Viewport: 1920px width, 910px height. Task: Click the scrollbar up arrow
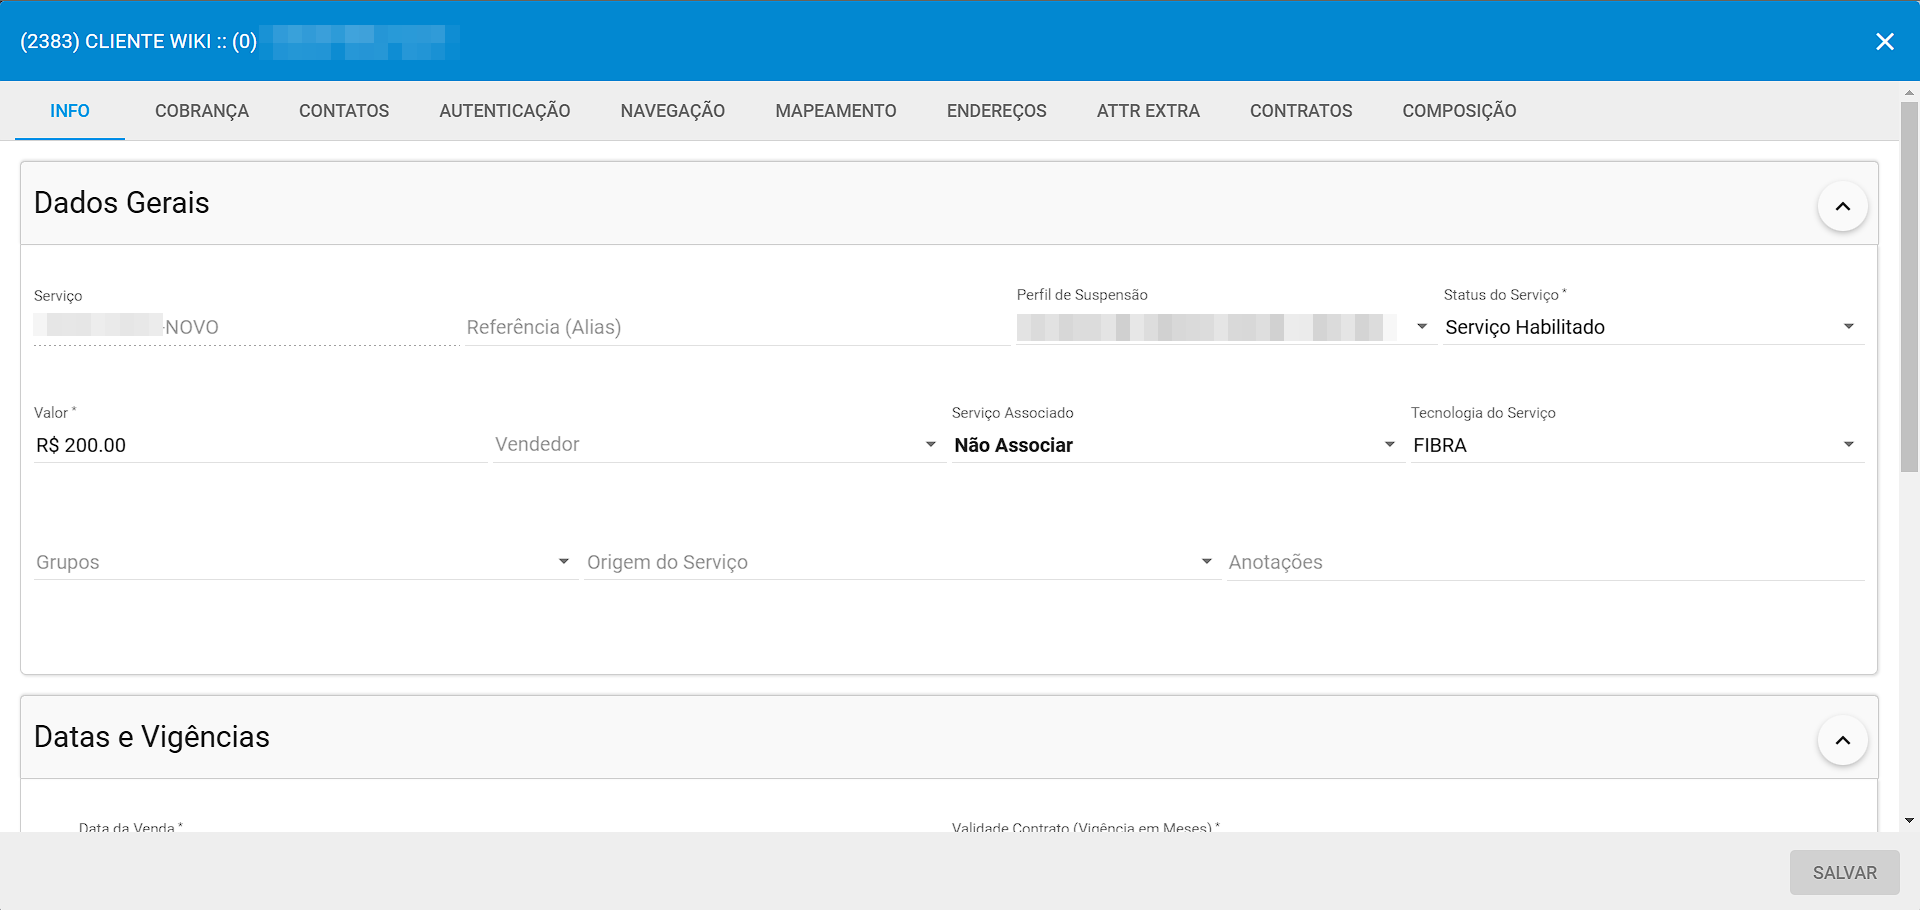pos(1909,92)
